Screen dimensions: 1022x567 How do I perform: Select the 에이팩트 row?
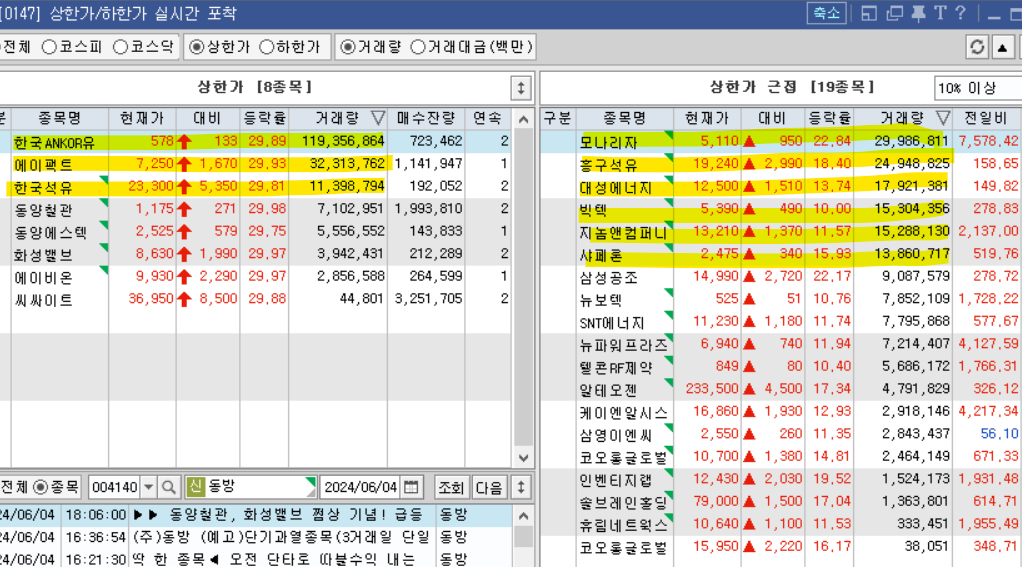coord(255,164)
